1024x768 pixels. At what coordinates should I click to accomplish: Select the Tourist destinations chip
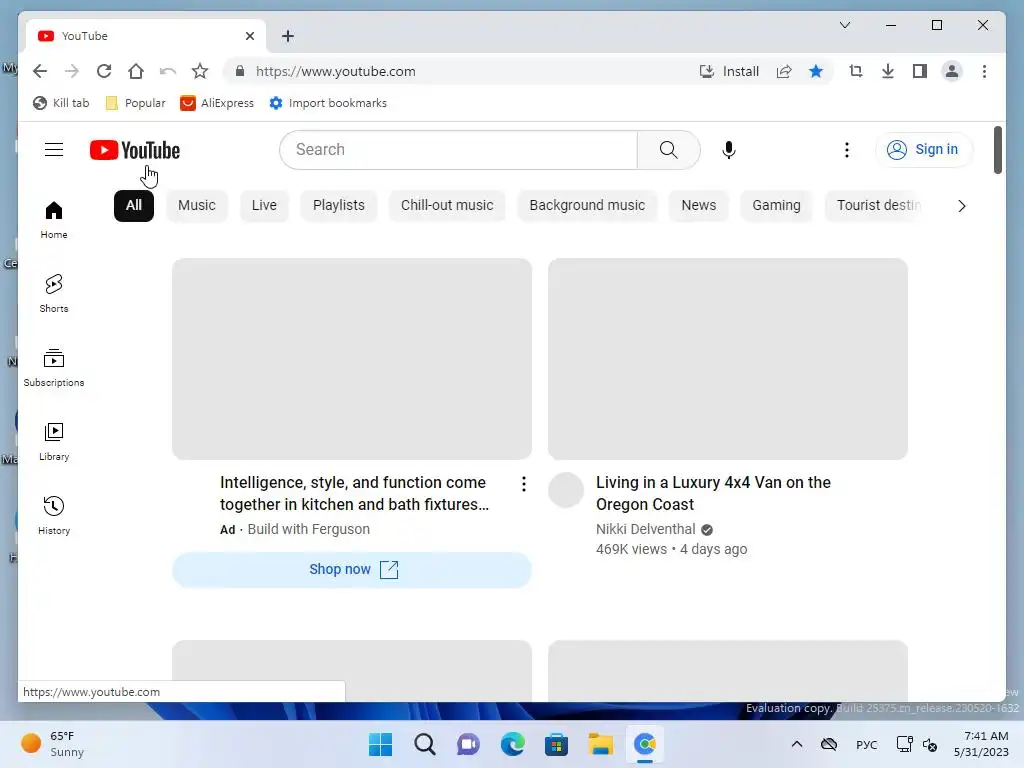pyautogui.click(x=875, y=206)
